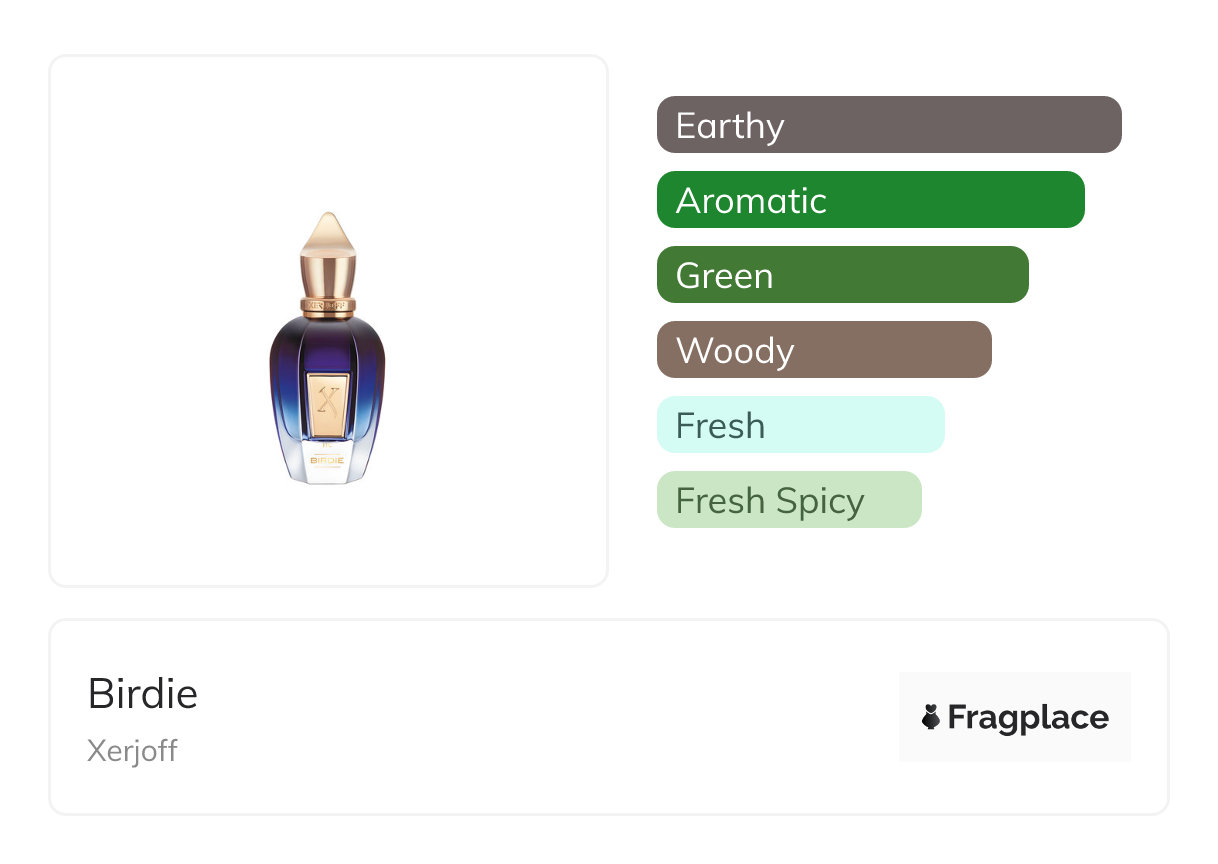This screenshot has height=864, width=1218.
Task: Choose the Green accord bar
Action: pos(842,275)
